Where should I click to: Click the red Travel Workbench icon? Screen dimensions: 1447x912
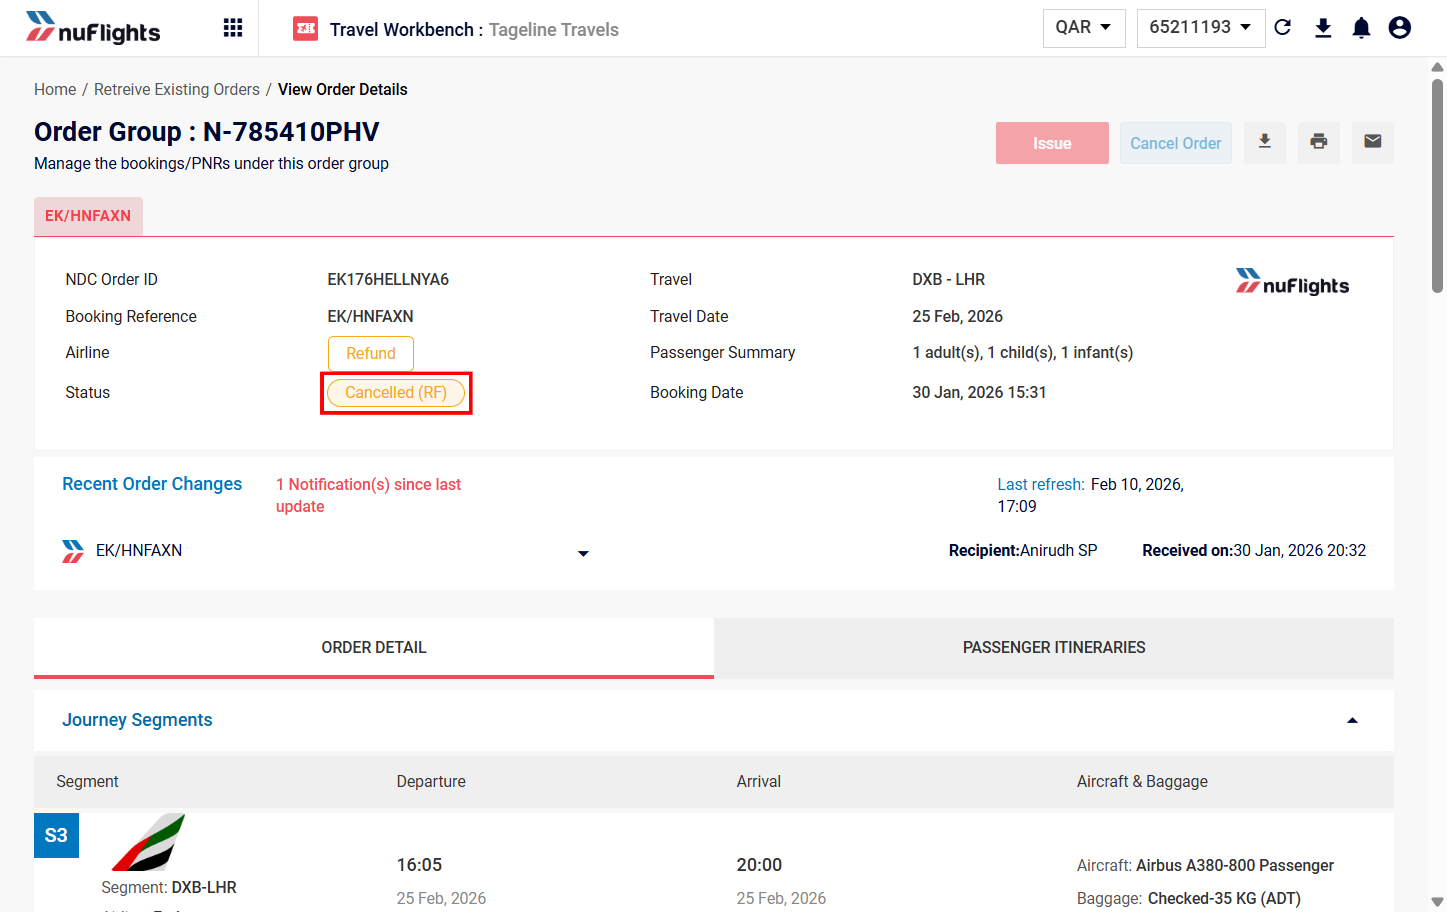305,29
